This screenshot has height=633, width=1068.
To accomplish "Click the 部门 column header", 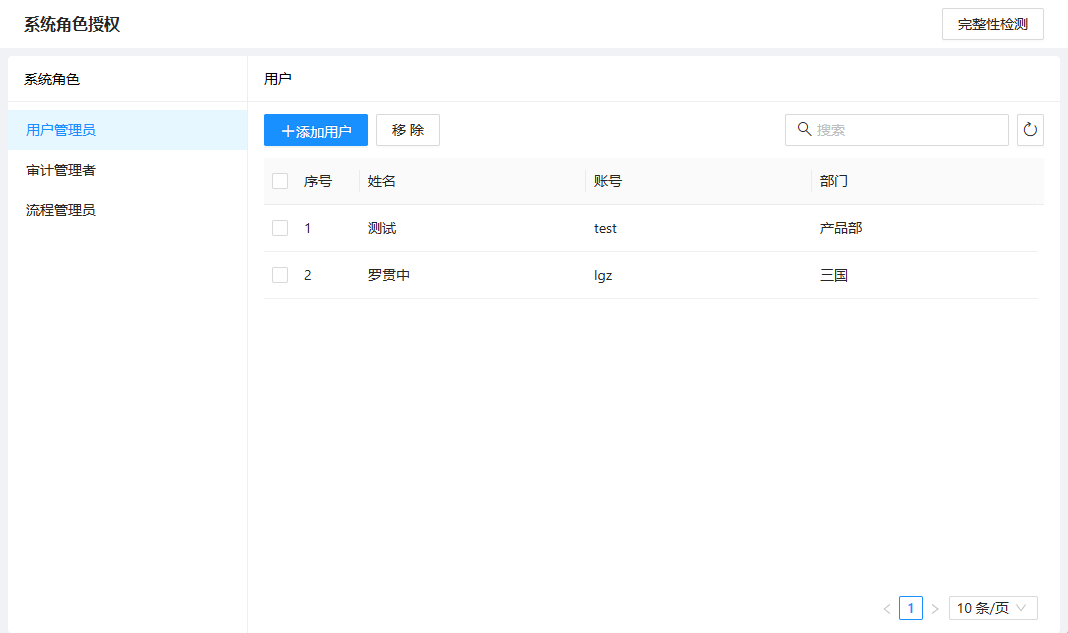I will coord(834,181).
